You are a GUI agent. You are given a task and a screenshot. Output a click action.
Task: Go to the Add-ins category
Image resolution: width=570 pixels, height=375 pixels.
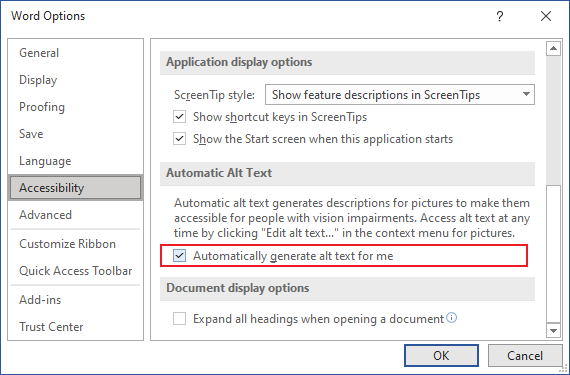pyautogui.click(x=40, y=300)
